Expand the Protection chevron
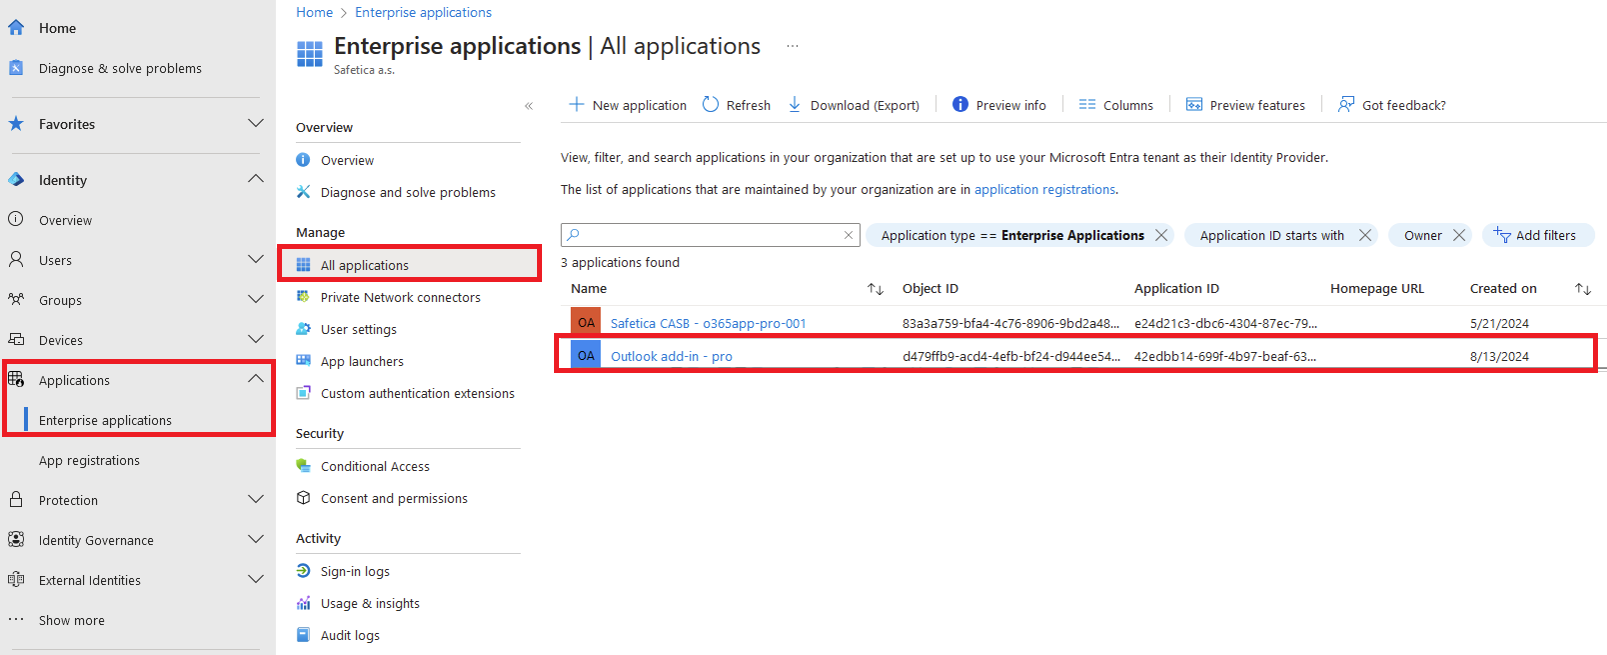The width and height of the screenshot is (1607, 655). pyautogui.click(x=256, y=499)
